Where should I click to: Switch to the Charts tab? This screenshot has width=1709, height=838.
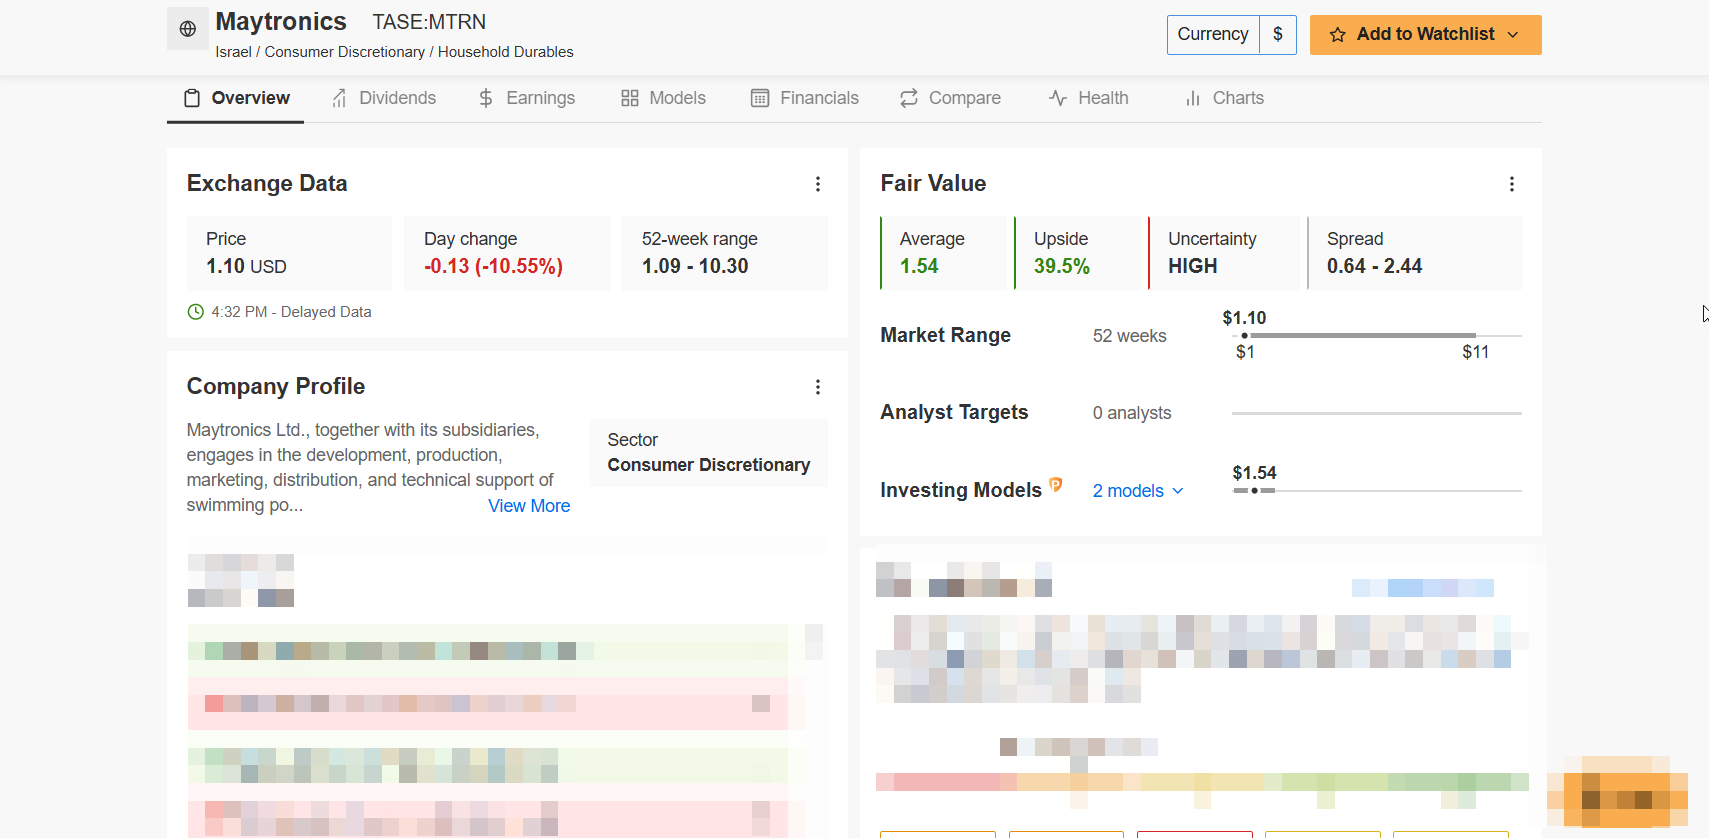[1224, 98]
